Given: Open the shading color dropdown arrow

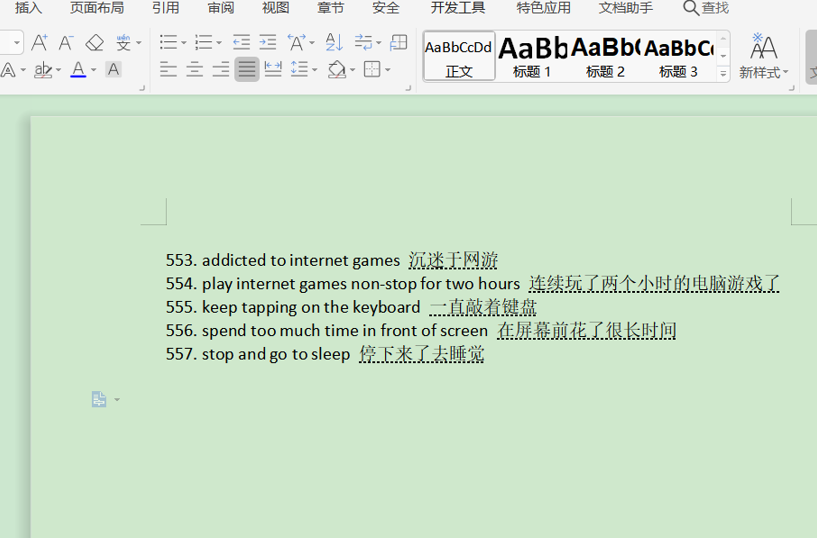Looking at the screenshot, I should tap(353, 69).
